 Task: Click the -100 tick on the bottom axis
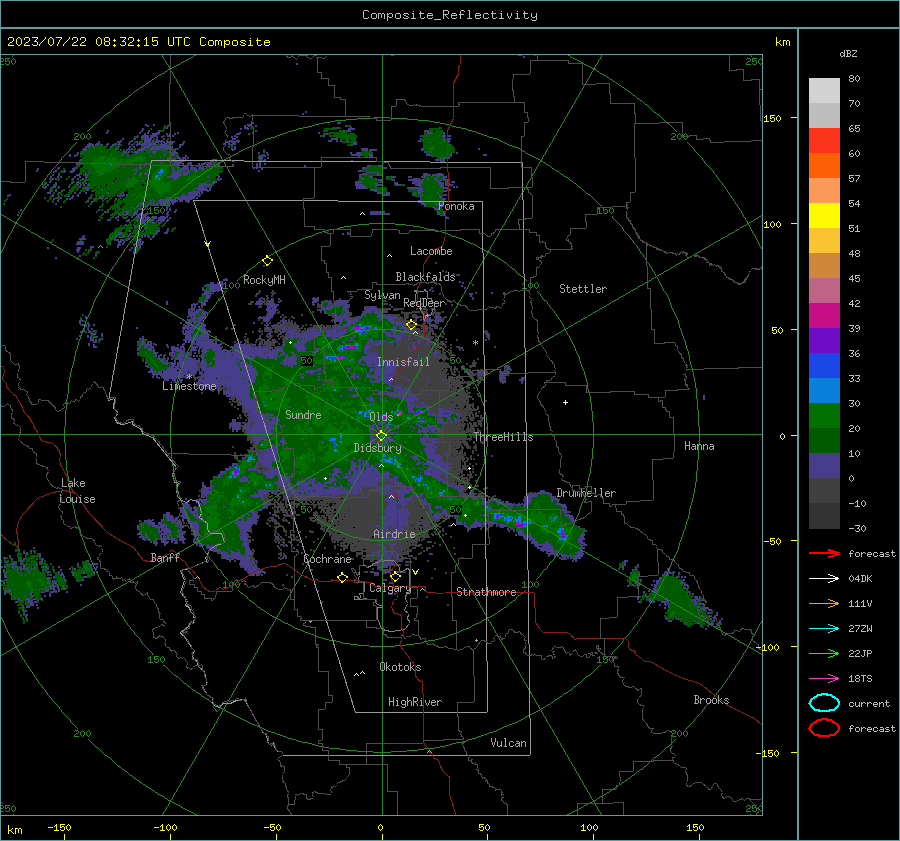[165, 828]
